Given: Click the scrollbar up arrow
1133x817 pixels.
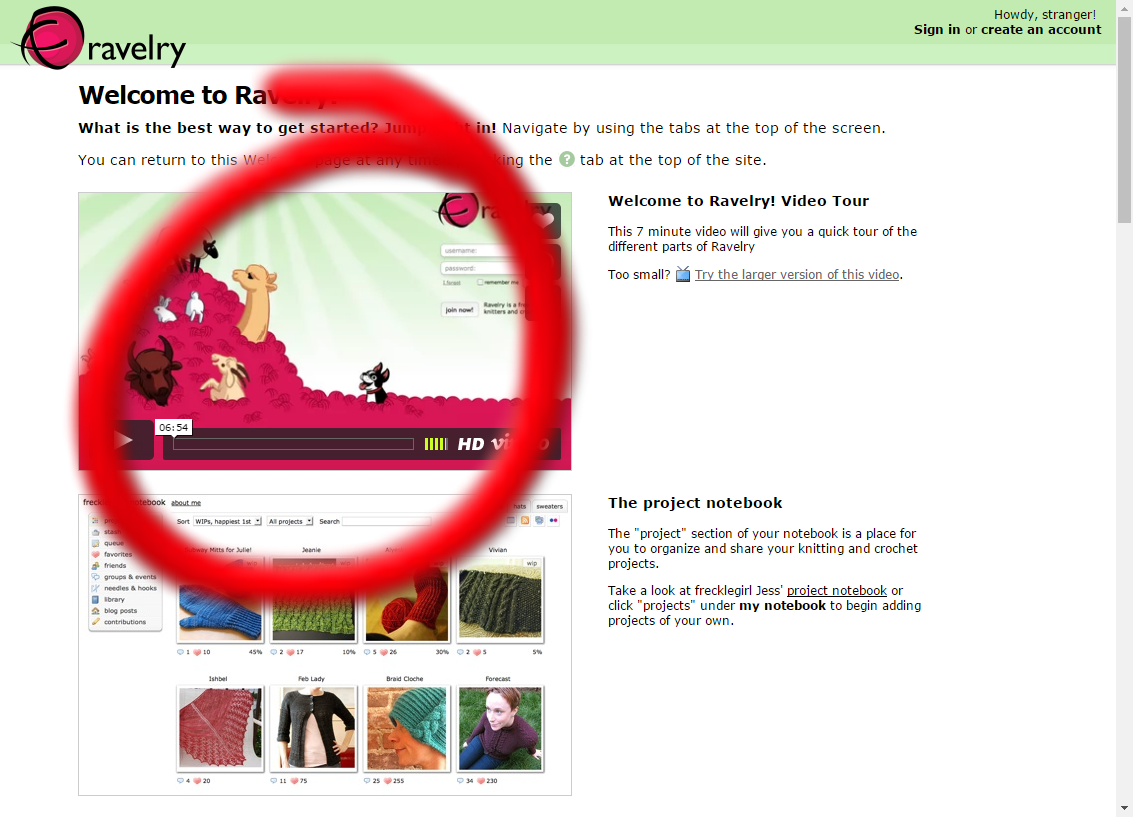Looking at the screenshot, I should pyautogui.click(x=1124, y=7).
